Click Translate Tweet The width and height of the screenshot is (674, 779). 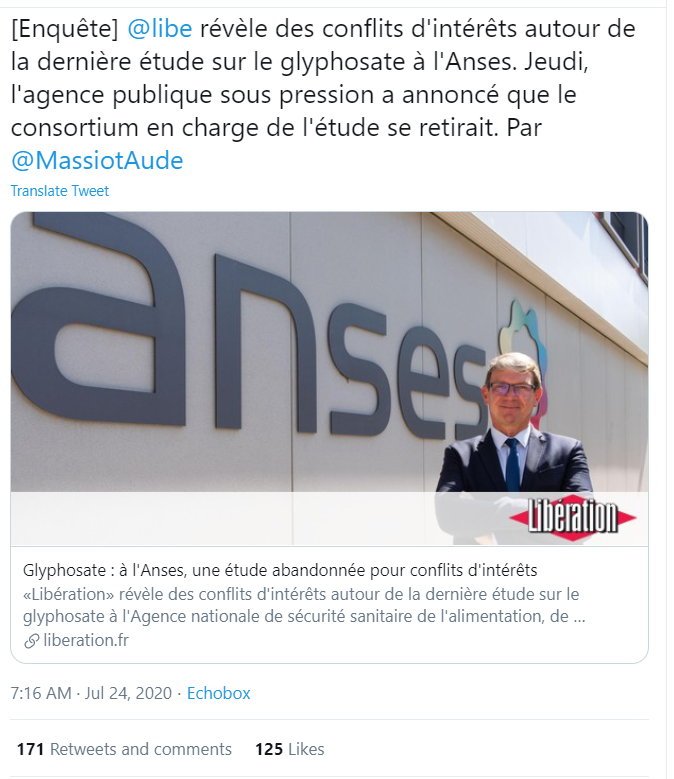60,191
